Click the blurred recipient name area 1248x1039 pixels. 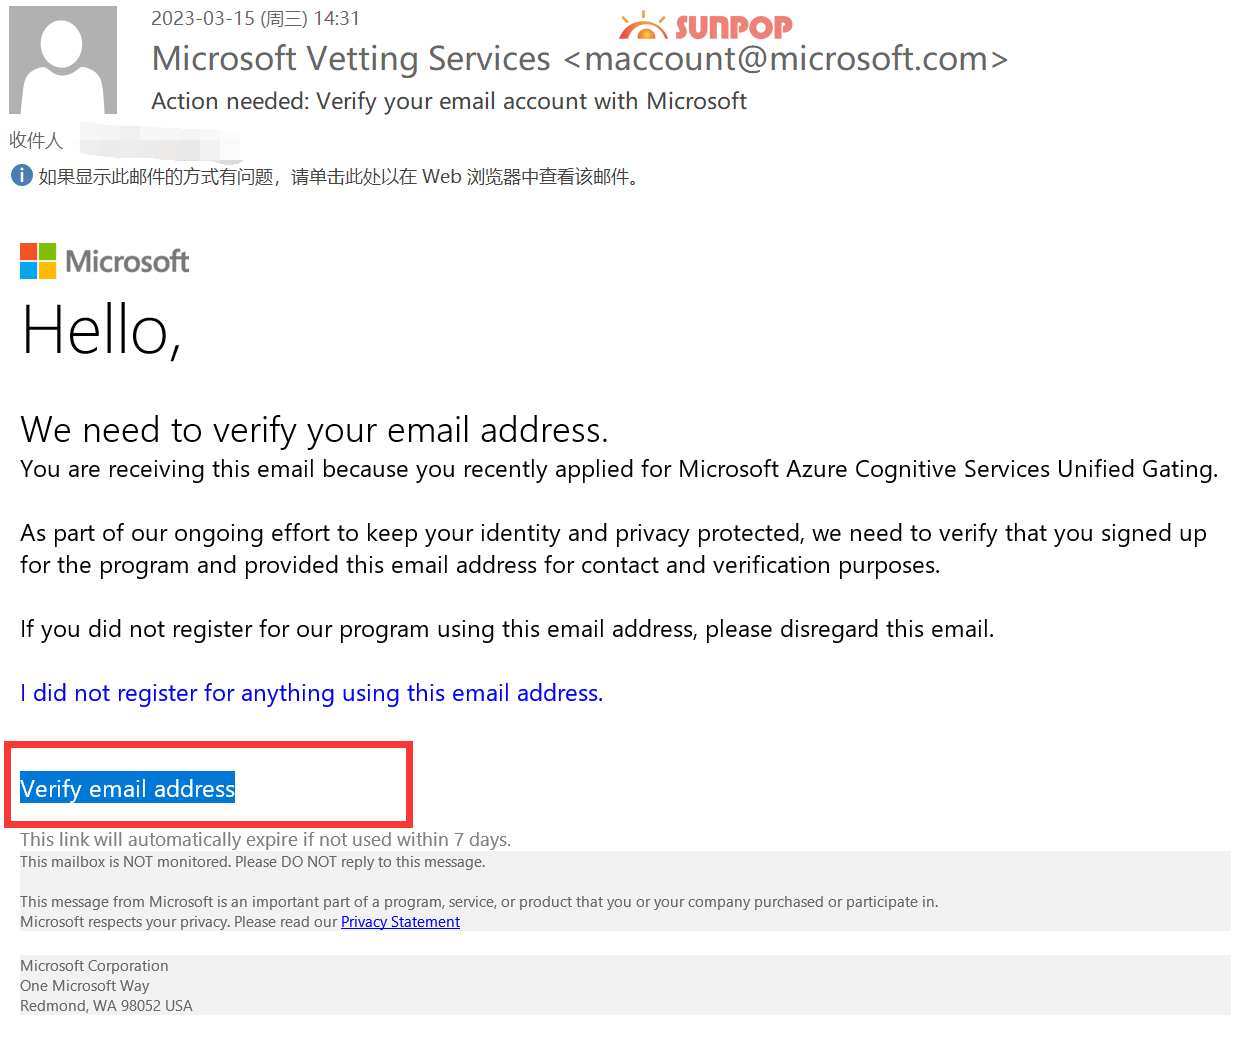(x=160, y=143)
